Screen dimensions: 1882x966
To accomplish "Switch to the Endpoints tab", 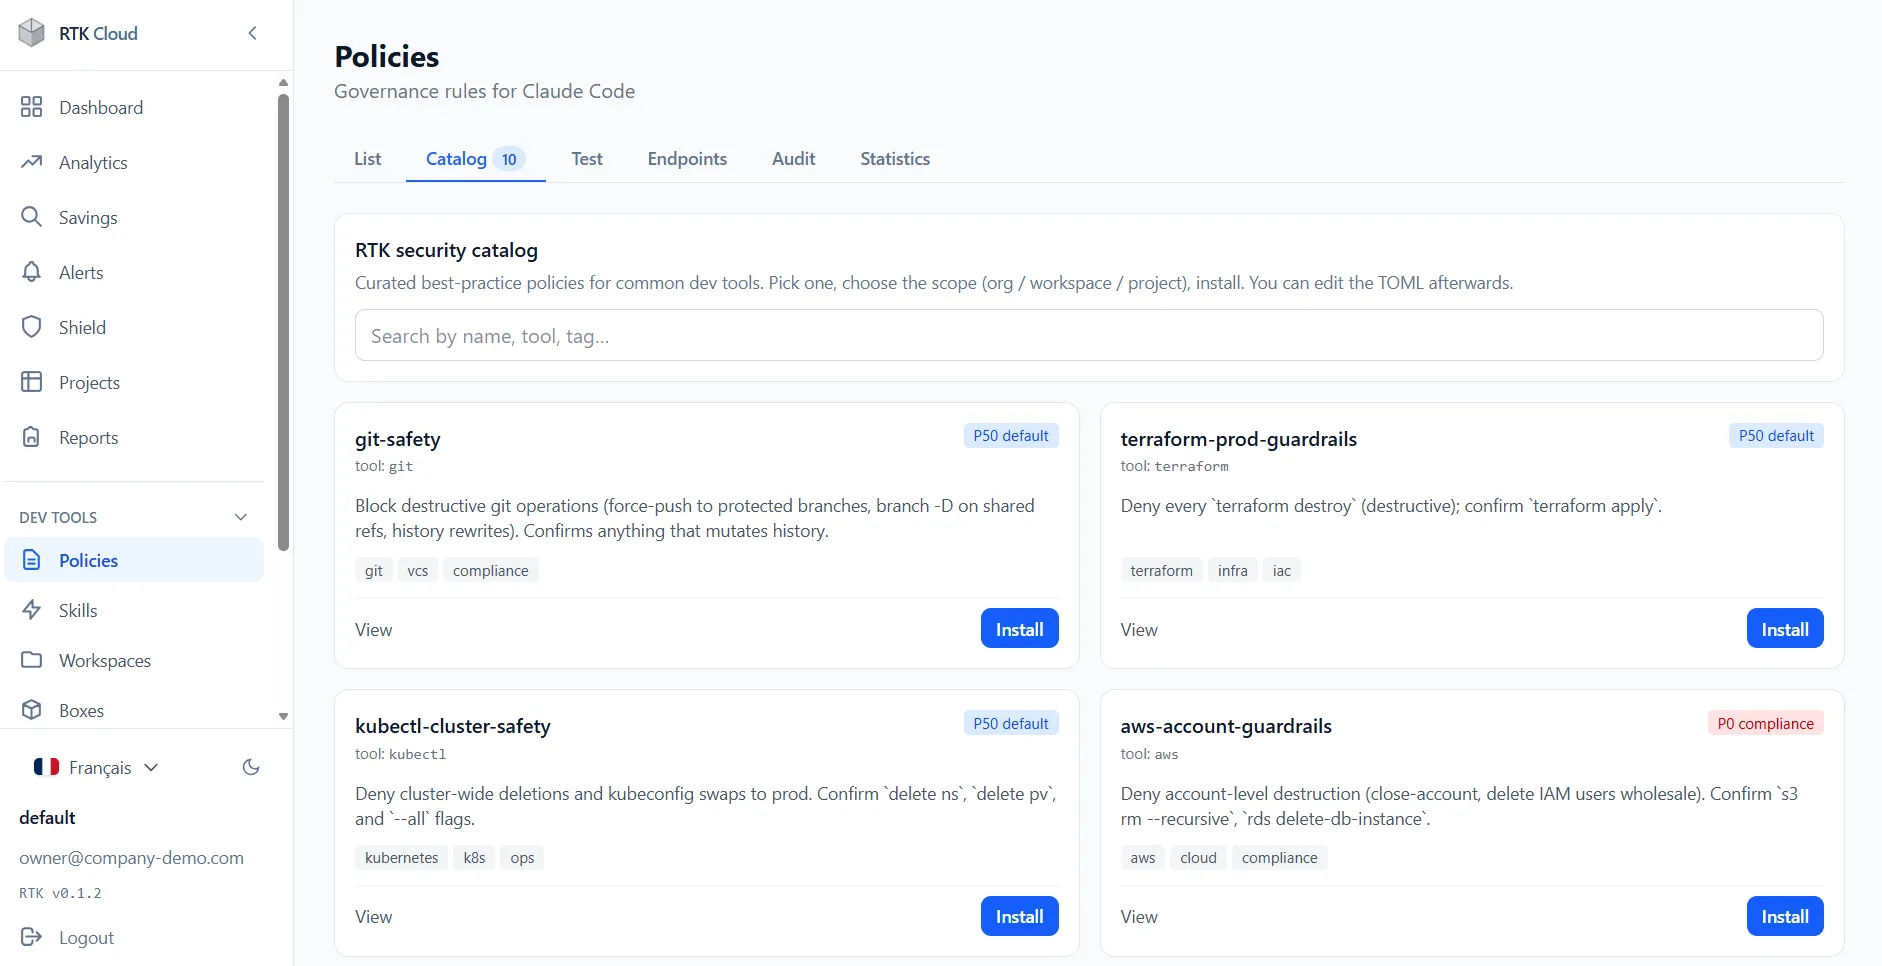I will coord(687,159).
